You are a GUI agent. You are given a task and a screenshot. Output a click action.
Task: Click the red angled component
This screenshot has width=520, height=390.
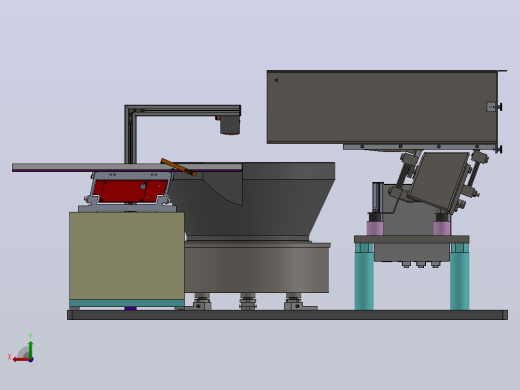pos(130,191)
